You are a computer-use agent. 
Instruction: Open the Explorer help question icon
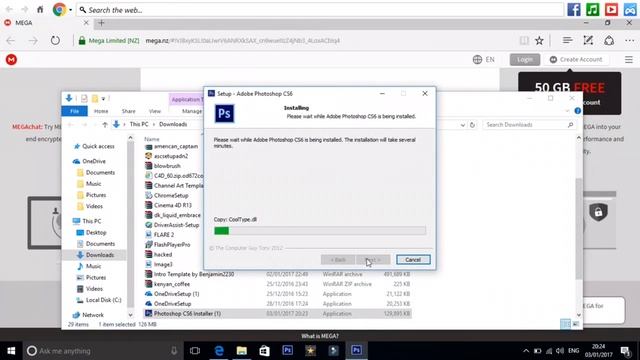(x=578, y=111)
